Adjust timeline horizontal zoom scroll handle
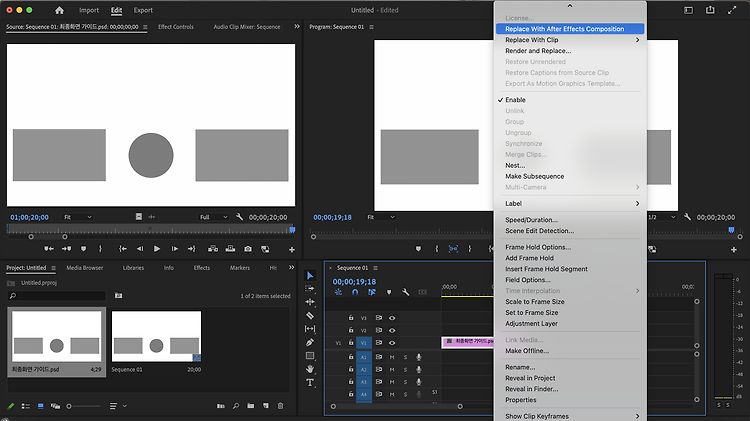 pos(460,407)
